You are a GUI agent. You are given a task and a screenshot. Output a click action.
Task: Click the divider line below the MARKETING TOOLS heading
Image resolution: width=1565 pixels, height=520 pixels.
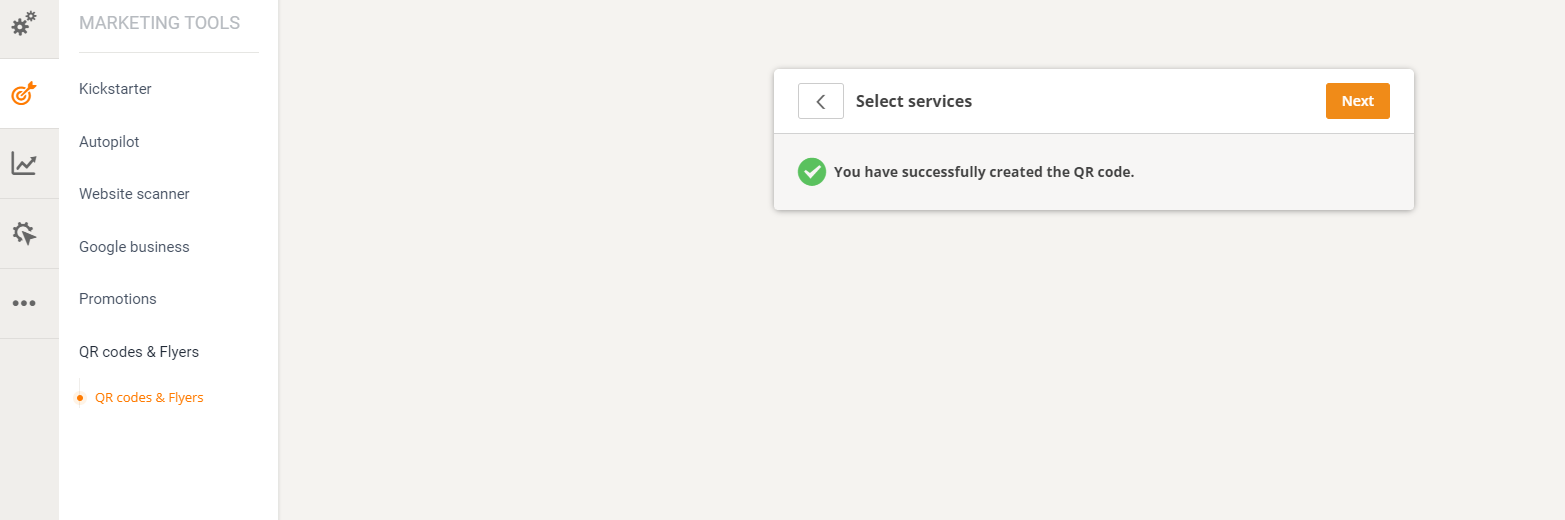tap(168, 52)
